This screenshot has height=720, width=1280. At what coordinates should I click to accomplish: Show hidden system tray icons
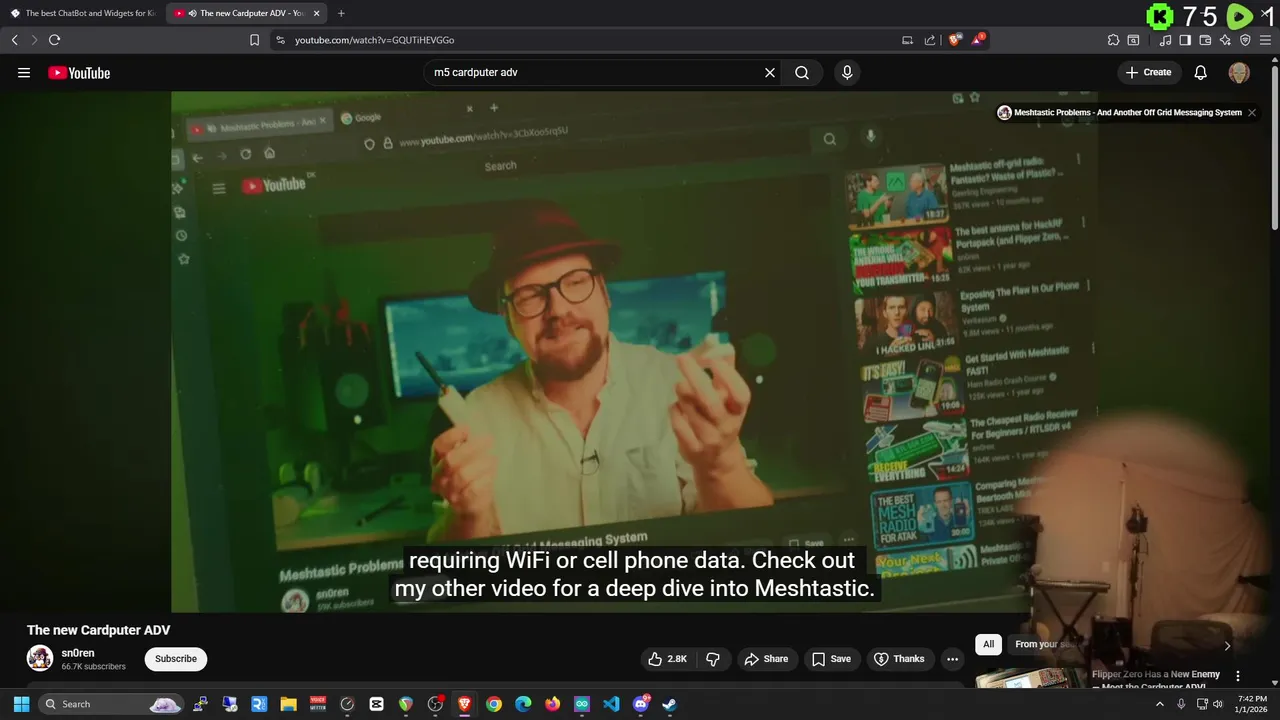click(x=1160, y=704)
